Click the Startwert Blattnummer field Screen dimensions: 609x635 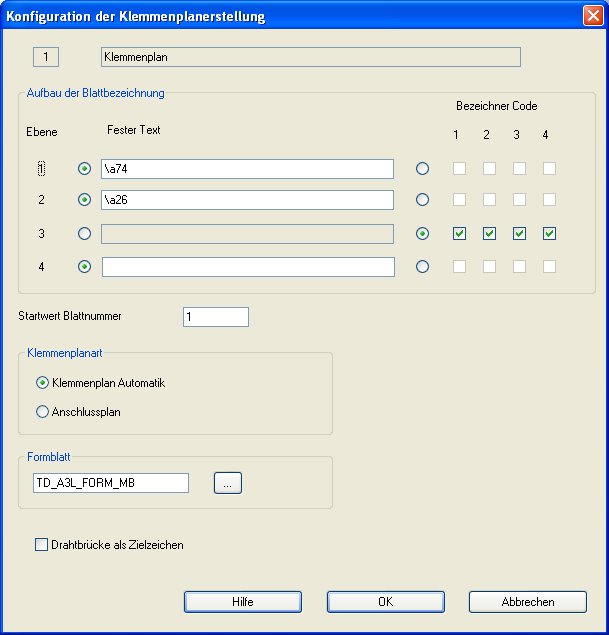click(216, 317)
